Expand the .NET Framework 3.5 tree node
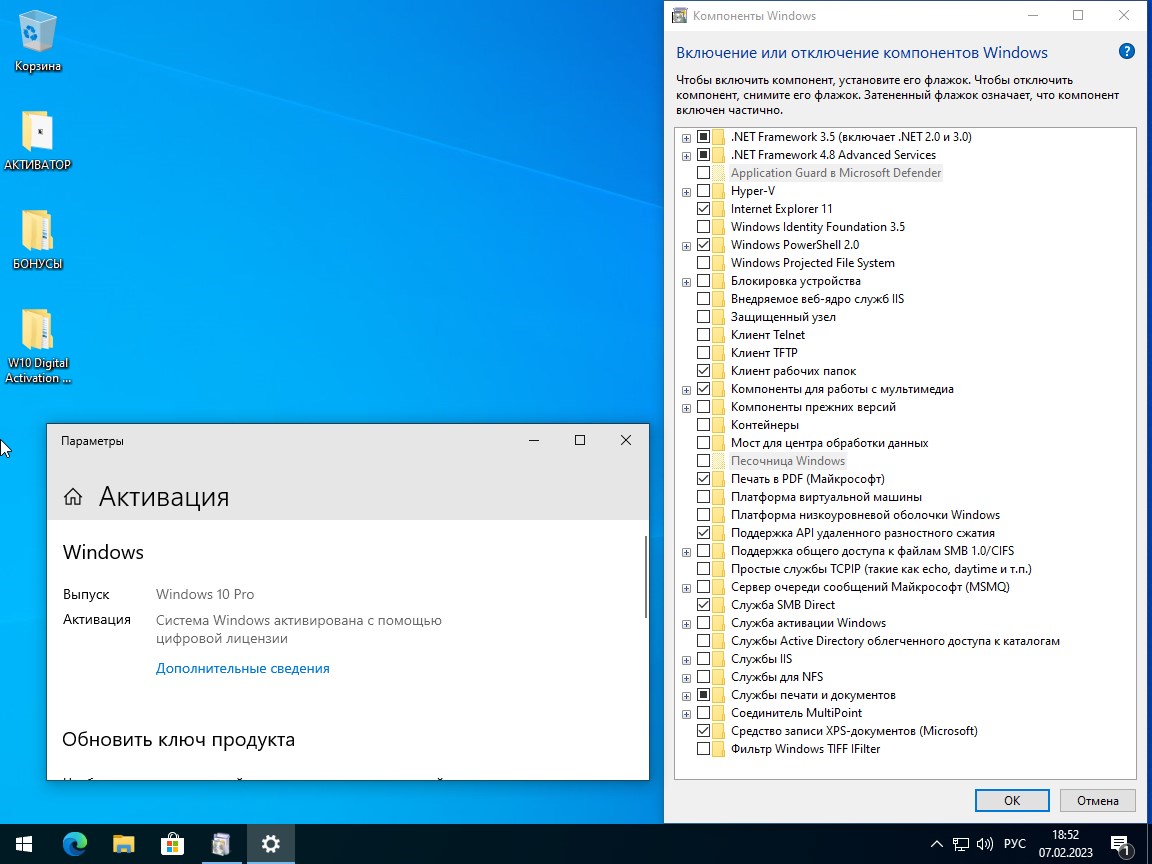The width and height of the screenshot is (1152, 864). click(x=686, y=138)
